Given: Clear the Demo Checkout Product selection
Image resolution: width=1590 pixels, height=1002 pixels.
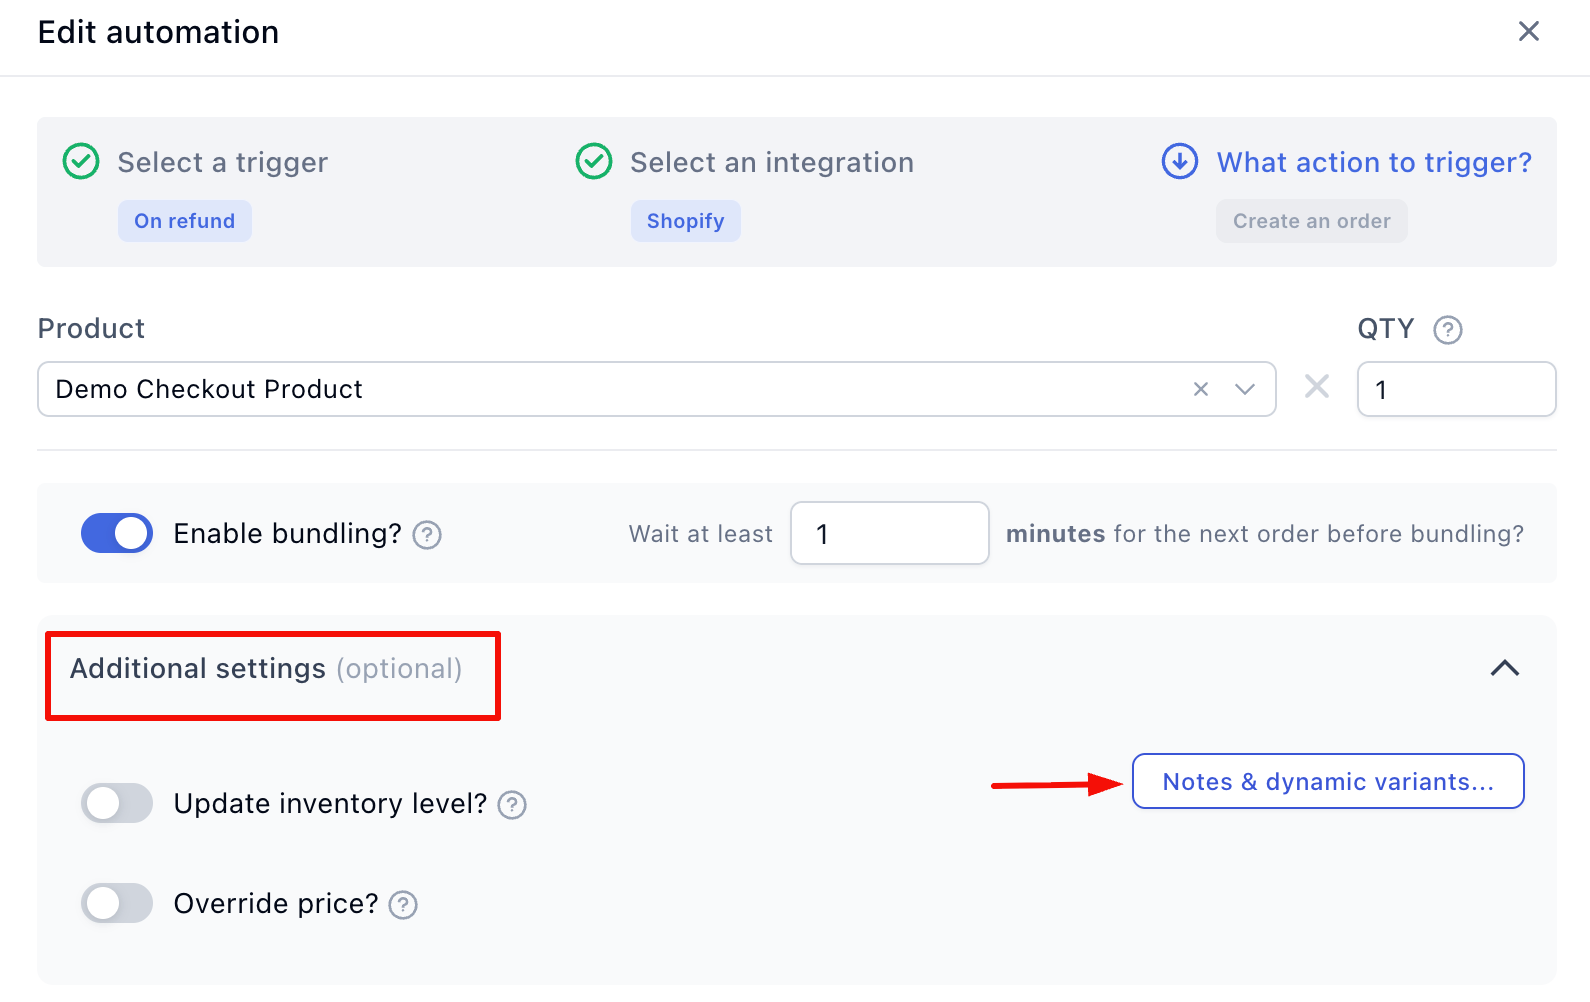Looking at the screenshot, I should 1201,389.
